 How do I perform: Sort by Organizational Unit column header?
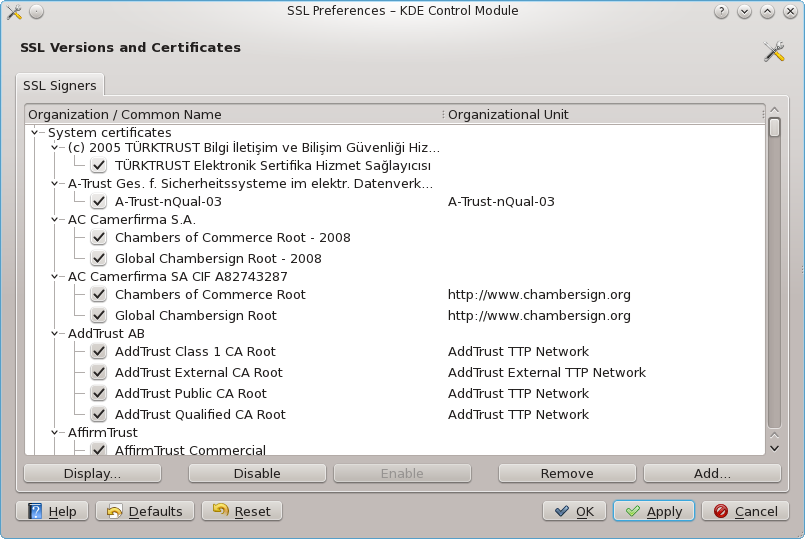point(600,115)
